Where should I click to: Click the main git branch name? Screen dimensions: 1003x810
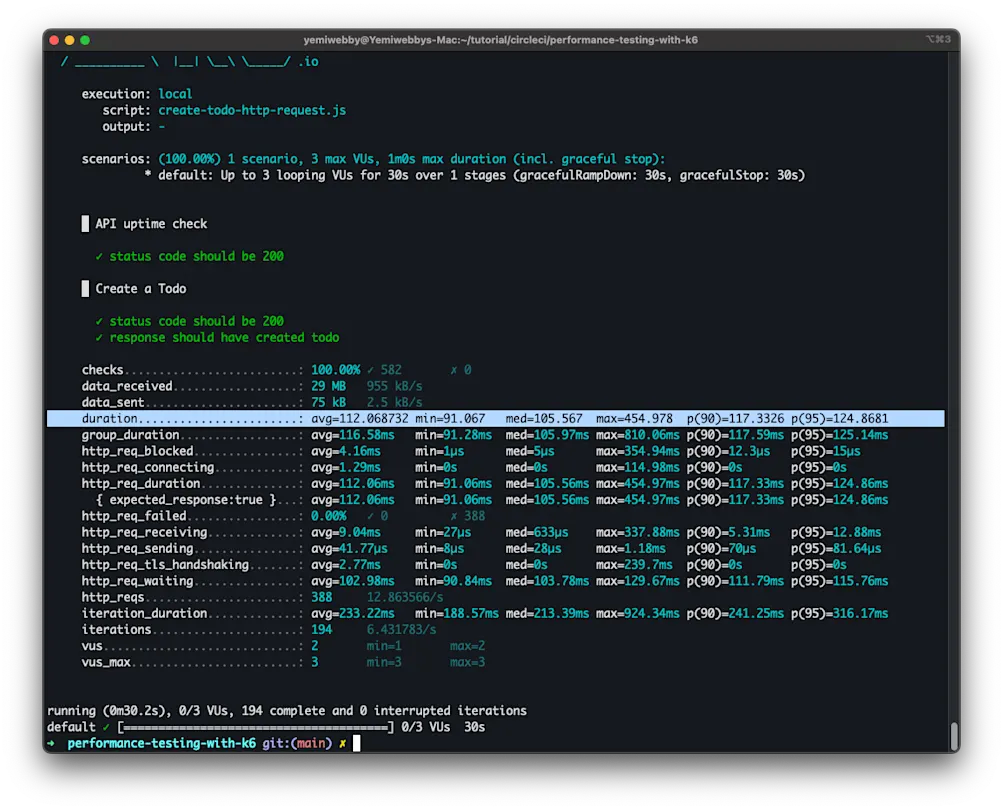[x=310, y=743]
